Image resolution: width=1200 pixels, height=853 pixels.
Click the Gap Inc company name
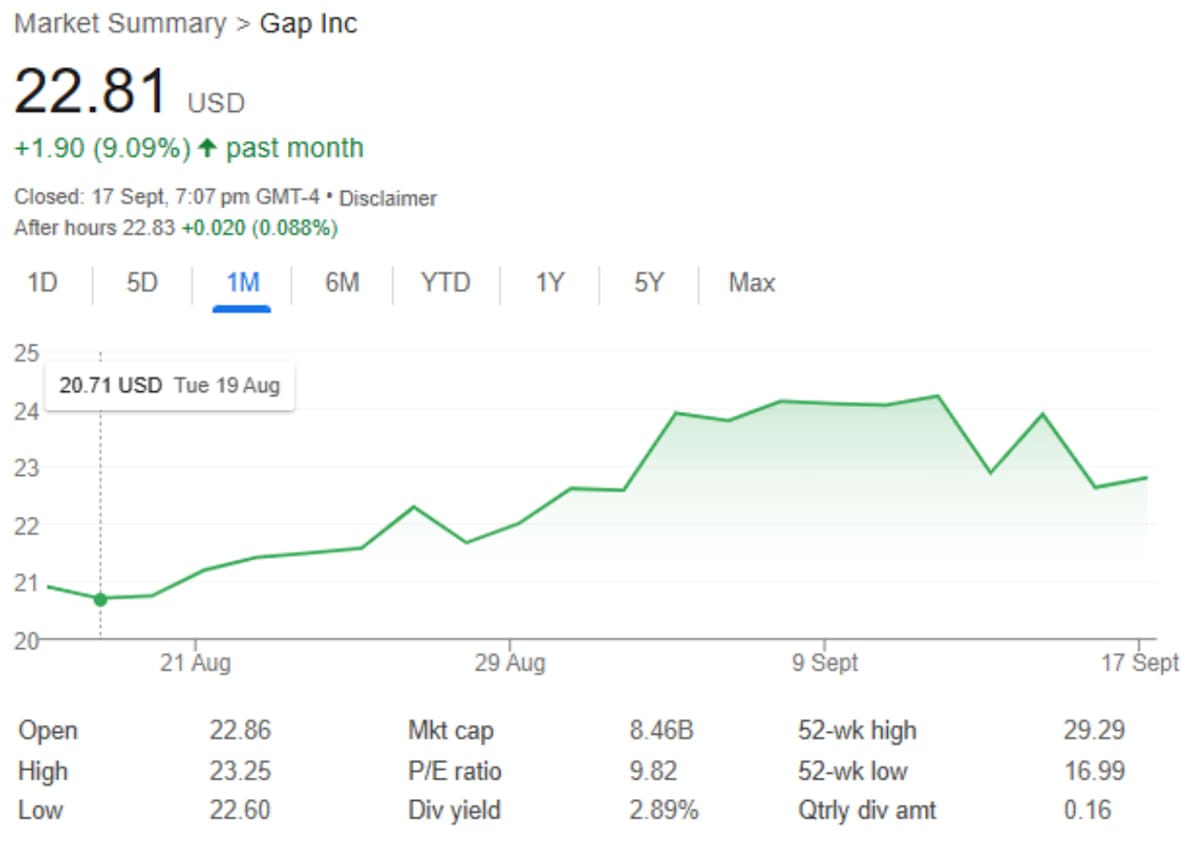308,24
